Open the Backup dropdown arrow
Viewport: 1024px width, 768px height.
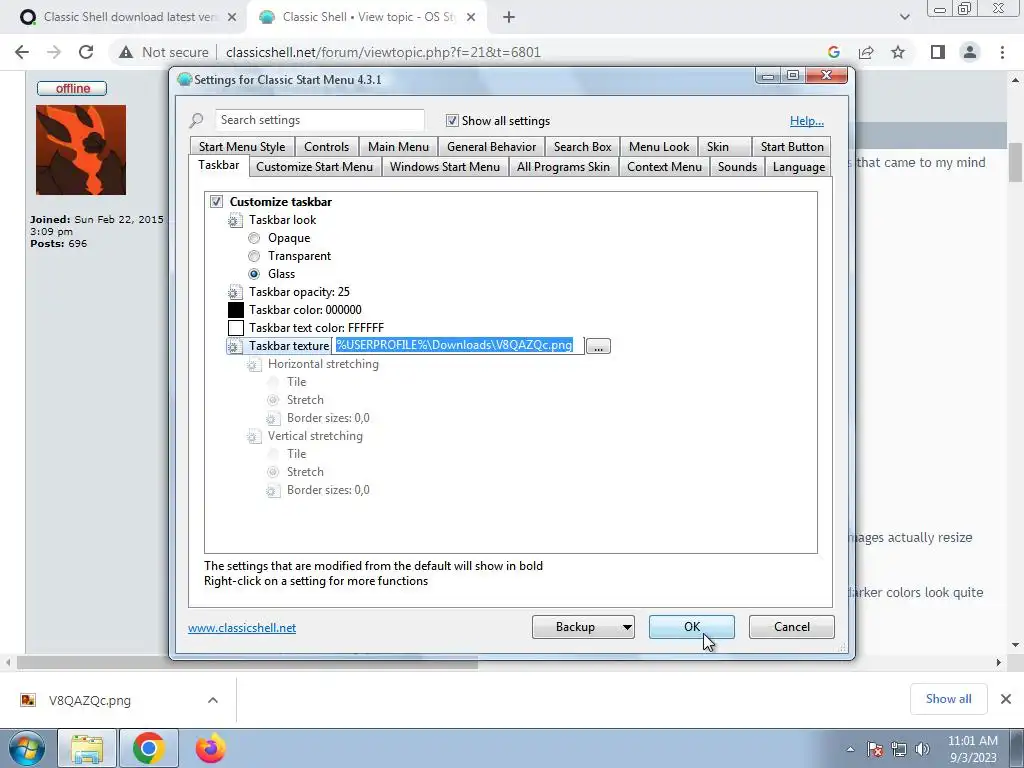pos(627,628)
